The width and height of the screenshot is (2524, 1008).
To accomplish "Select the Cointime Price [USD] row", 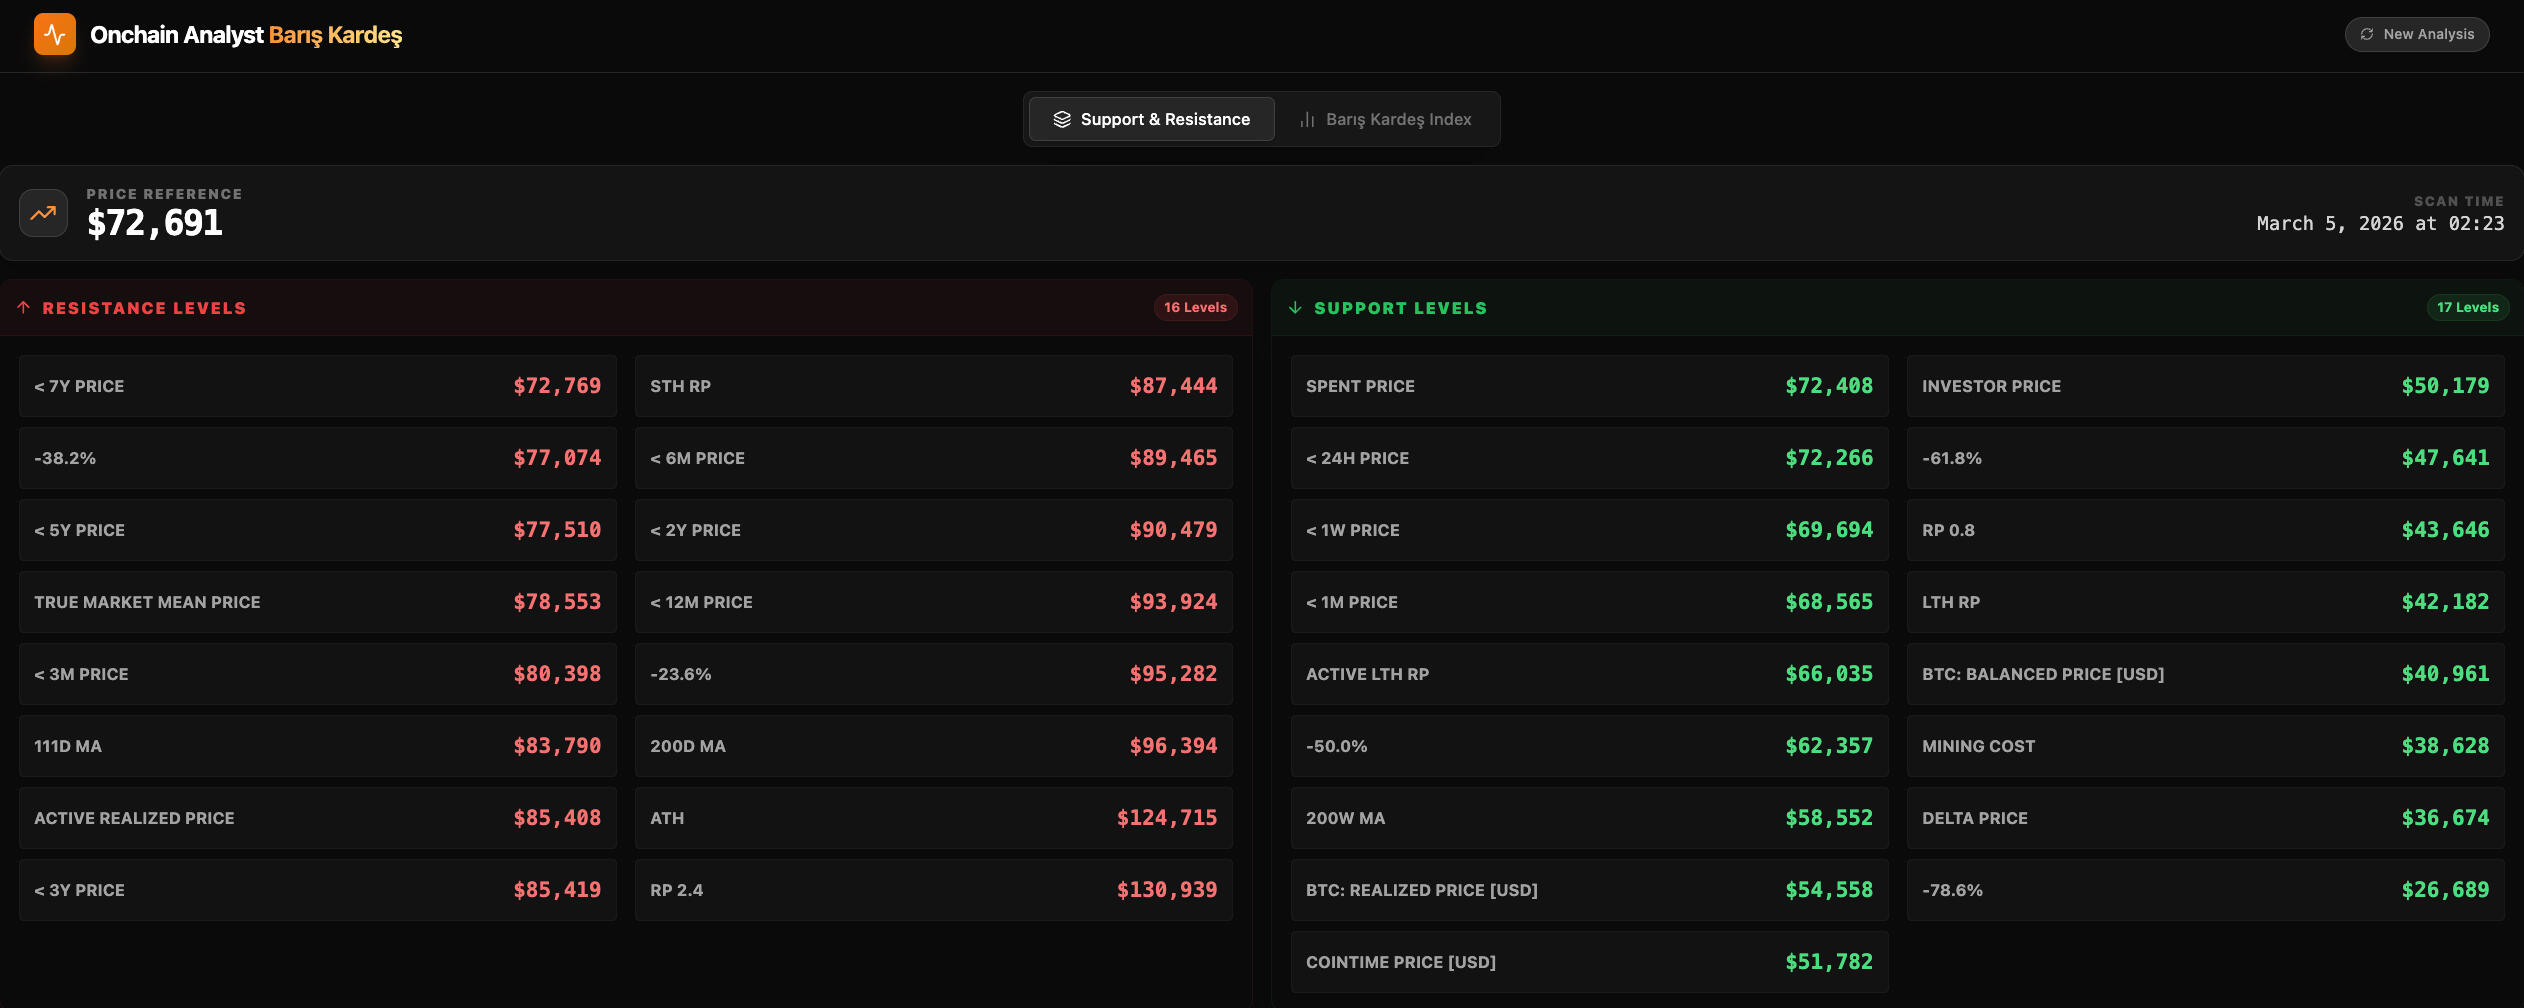I will click(1589, 962).
